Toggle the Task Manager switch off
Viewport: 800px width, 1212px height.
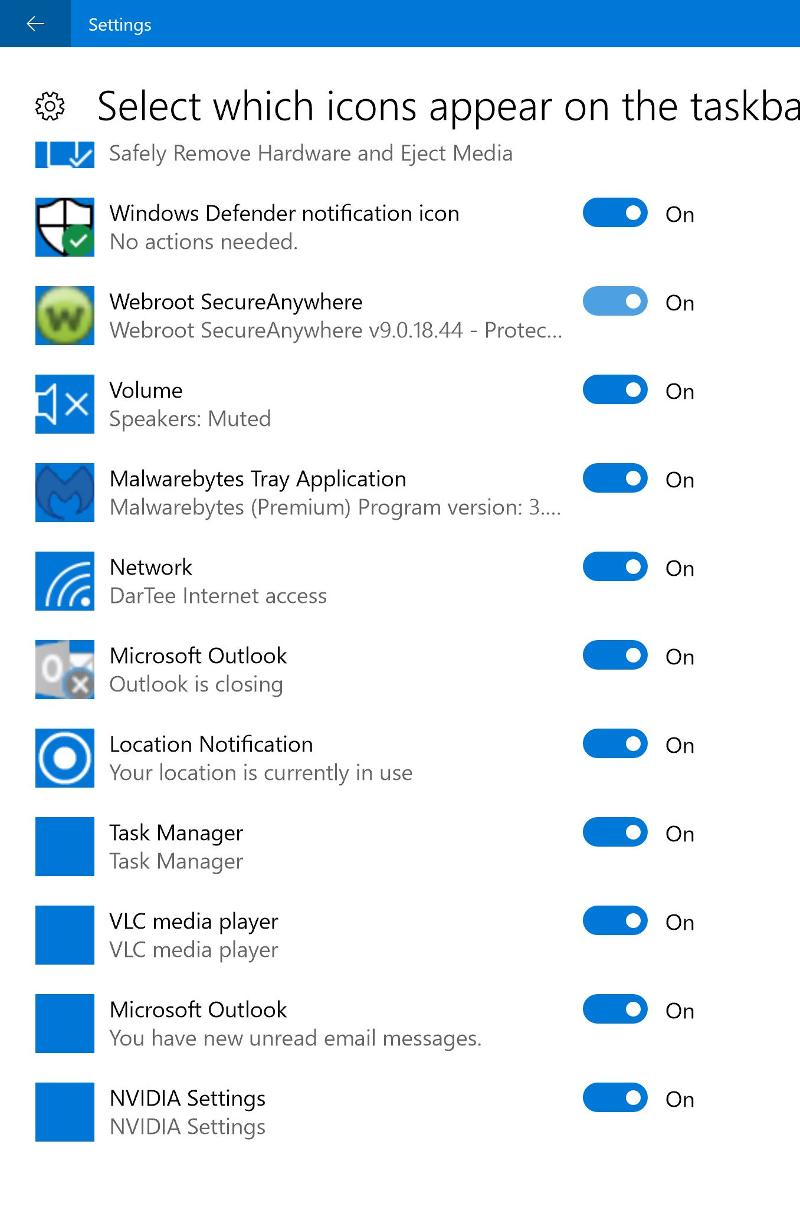pos(616,832)
